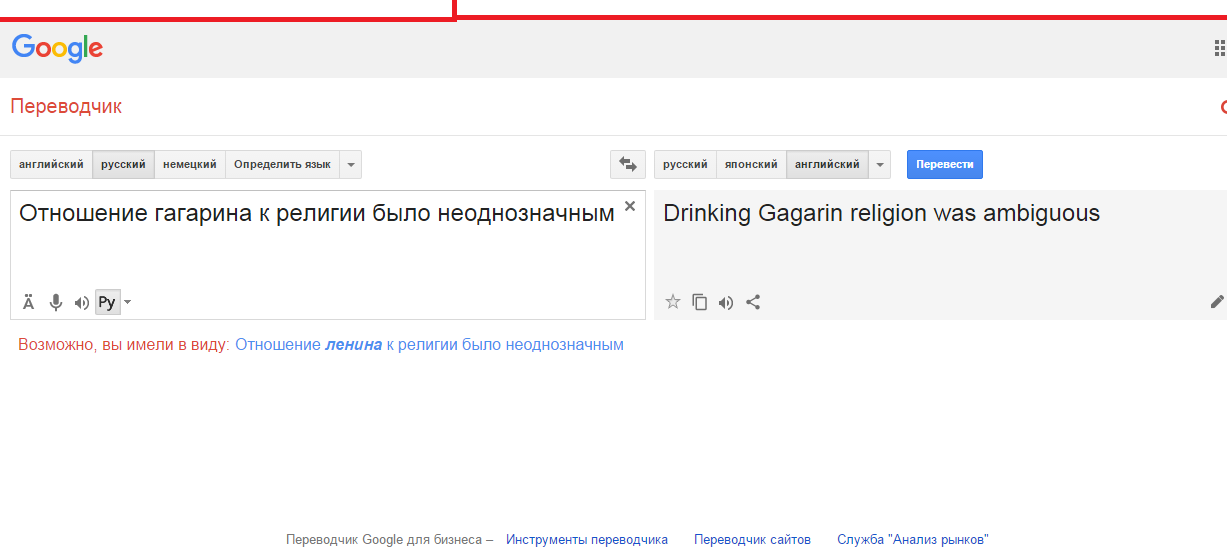Click the Google logo

(x=57, y=48)
